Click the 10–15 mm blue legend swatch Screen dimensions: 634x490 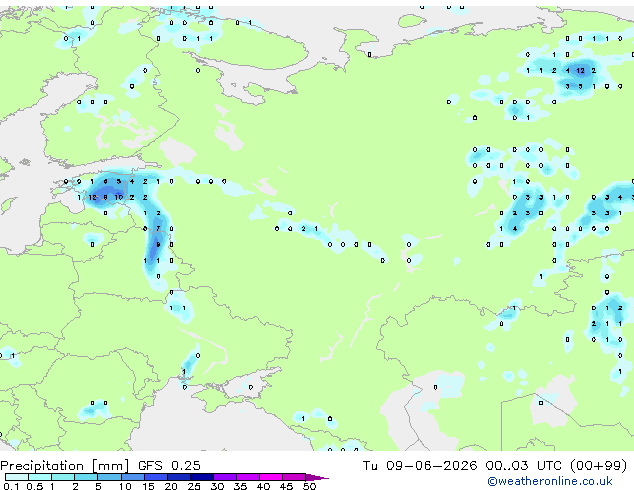[132, 477]
